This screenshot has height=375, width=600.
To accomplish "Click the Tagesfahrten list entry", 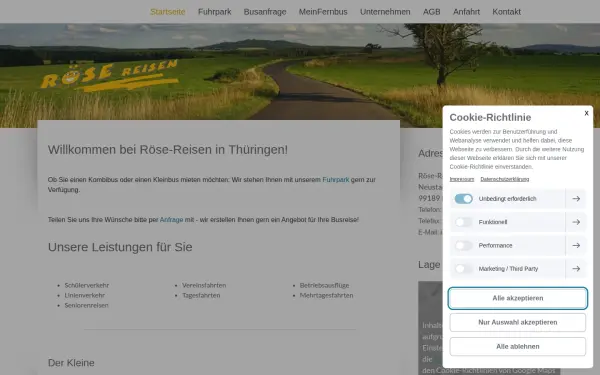I will pos(201,295).
